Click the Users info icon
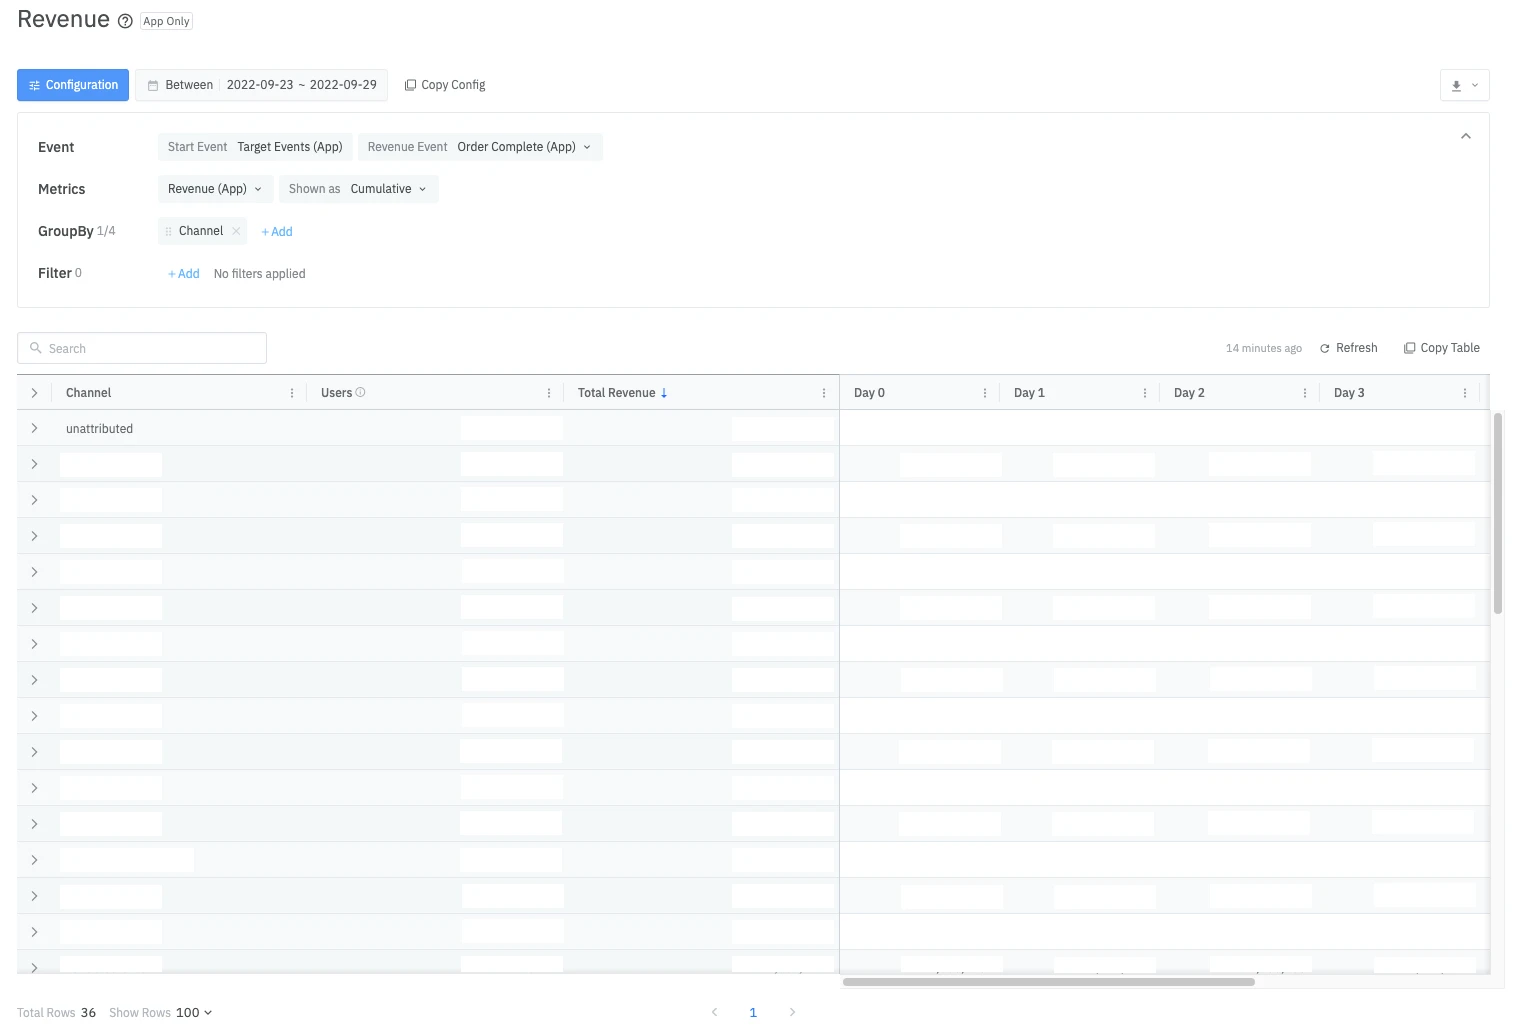This screenshot has height=1027, width=1515. [361, 392]
